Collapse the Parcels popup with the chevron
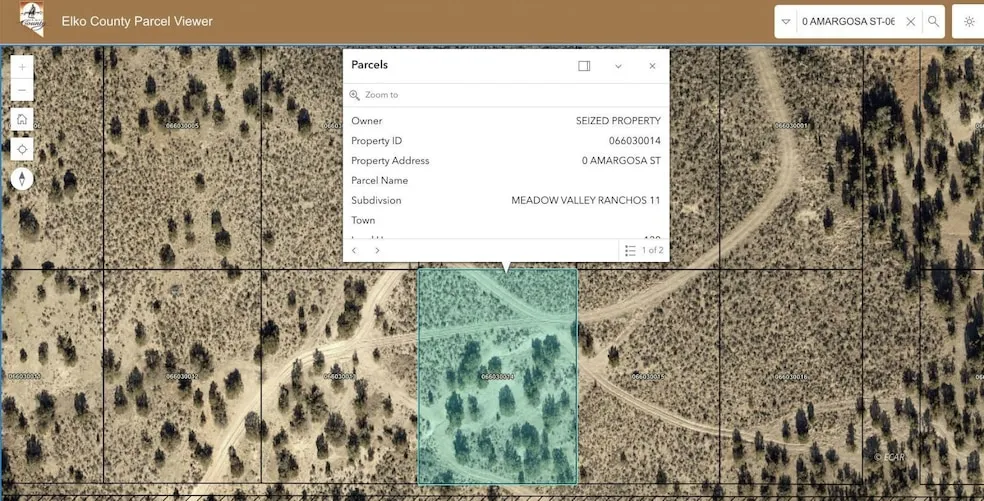Image resolution: width=984 pixels, height=501 pixels. (x=618, y=66)
